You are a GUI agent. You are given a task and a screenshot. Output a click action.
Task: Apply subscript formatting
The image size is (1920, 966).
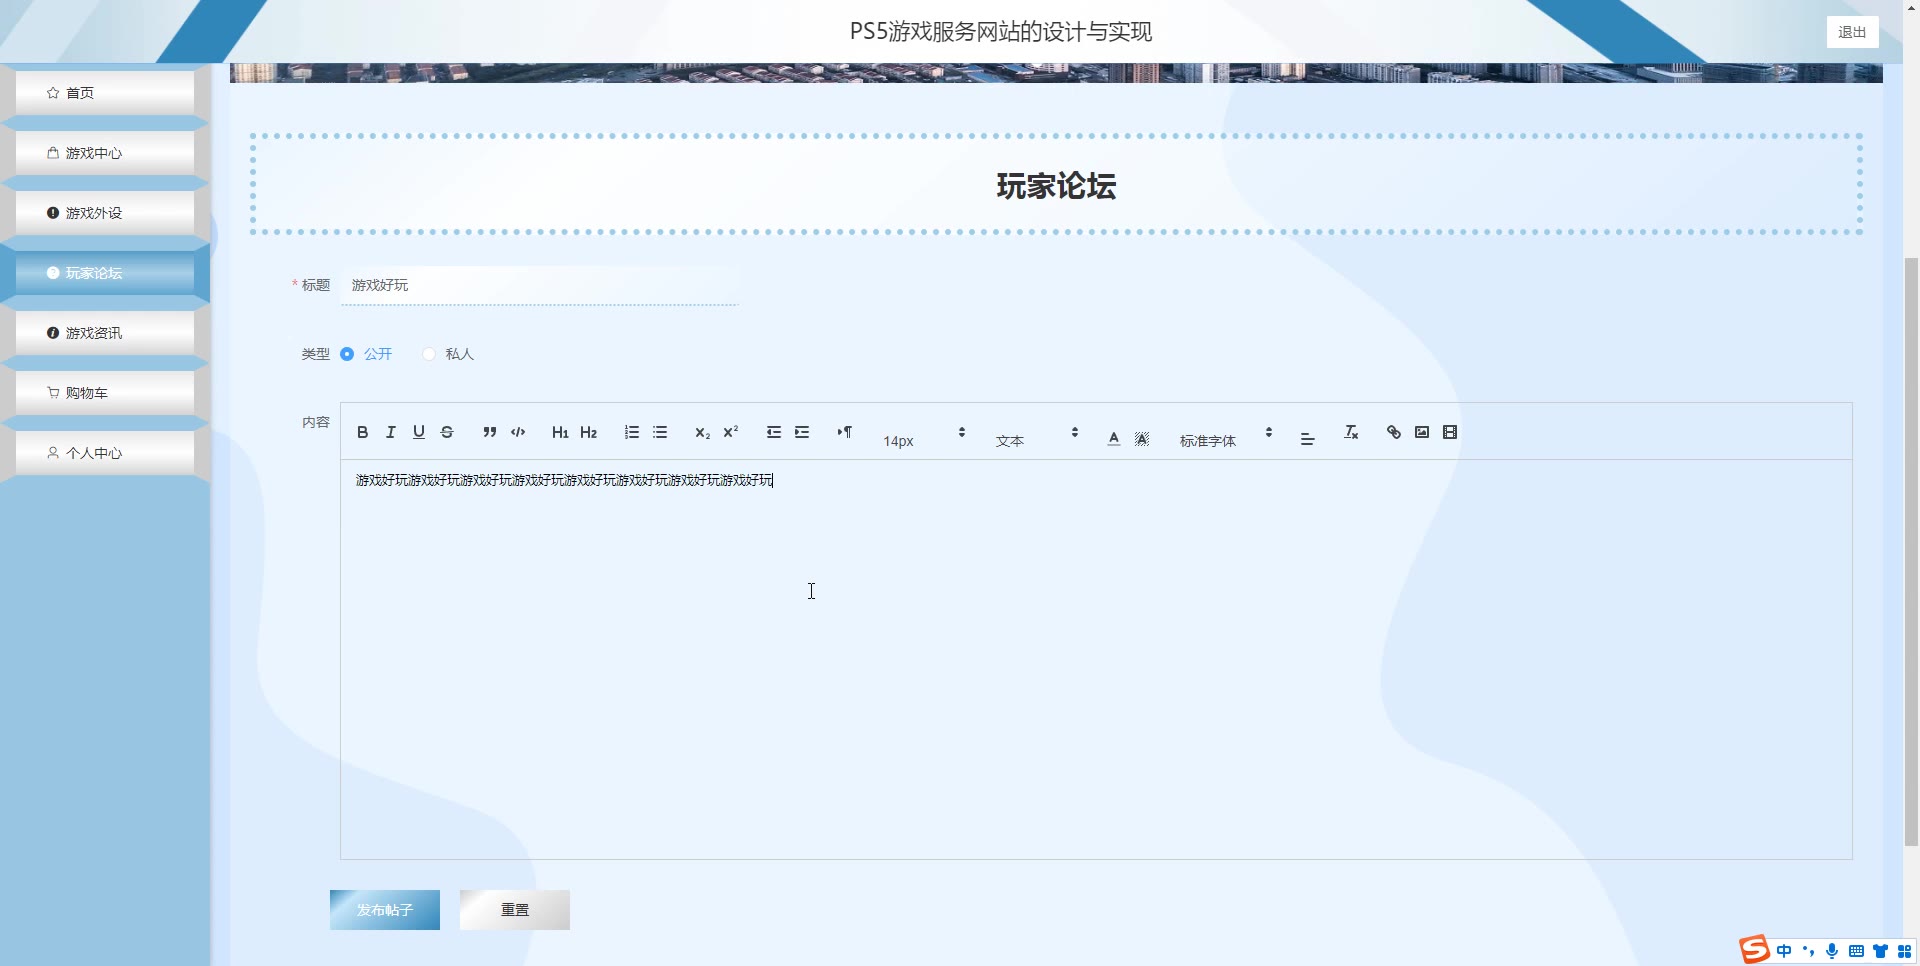[702, 432]
